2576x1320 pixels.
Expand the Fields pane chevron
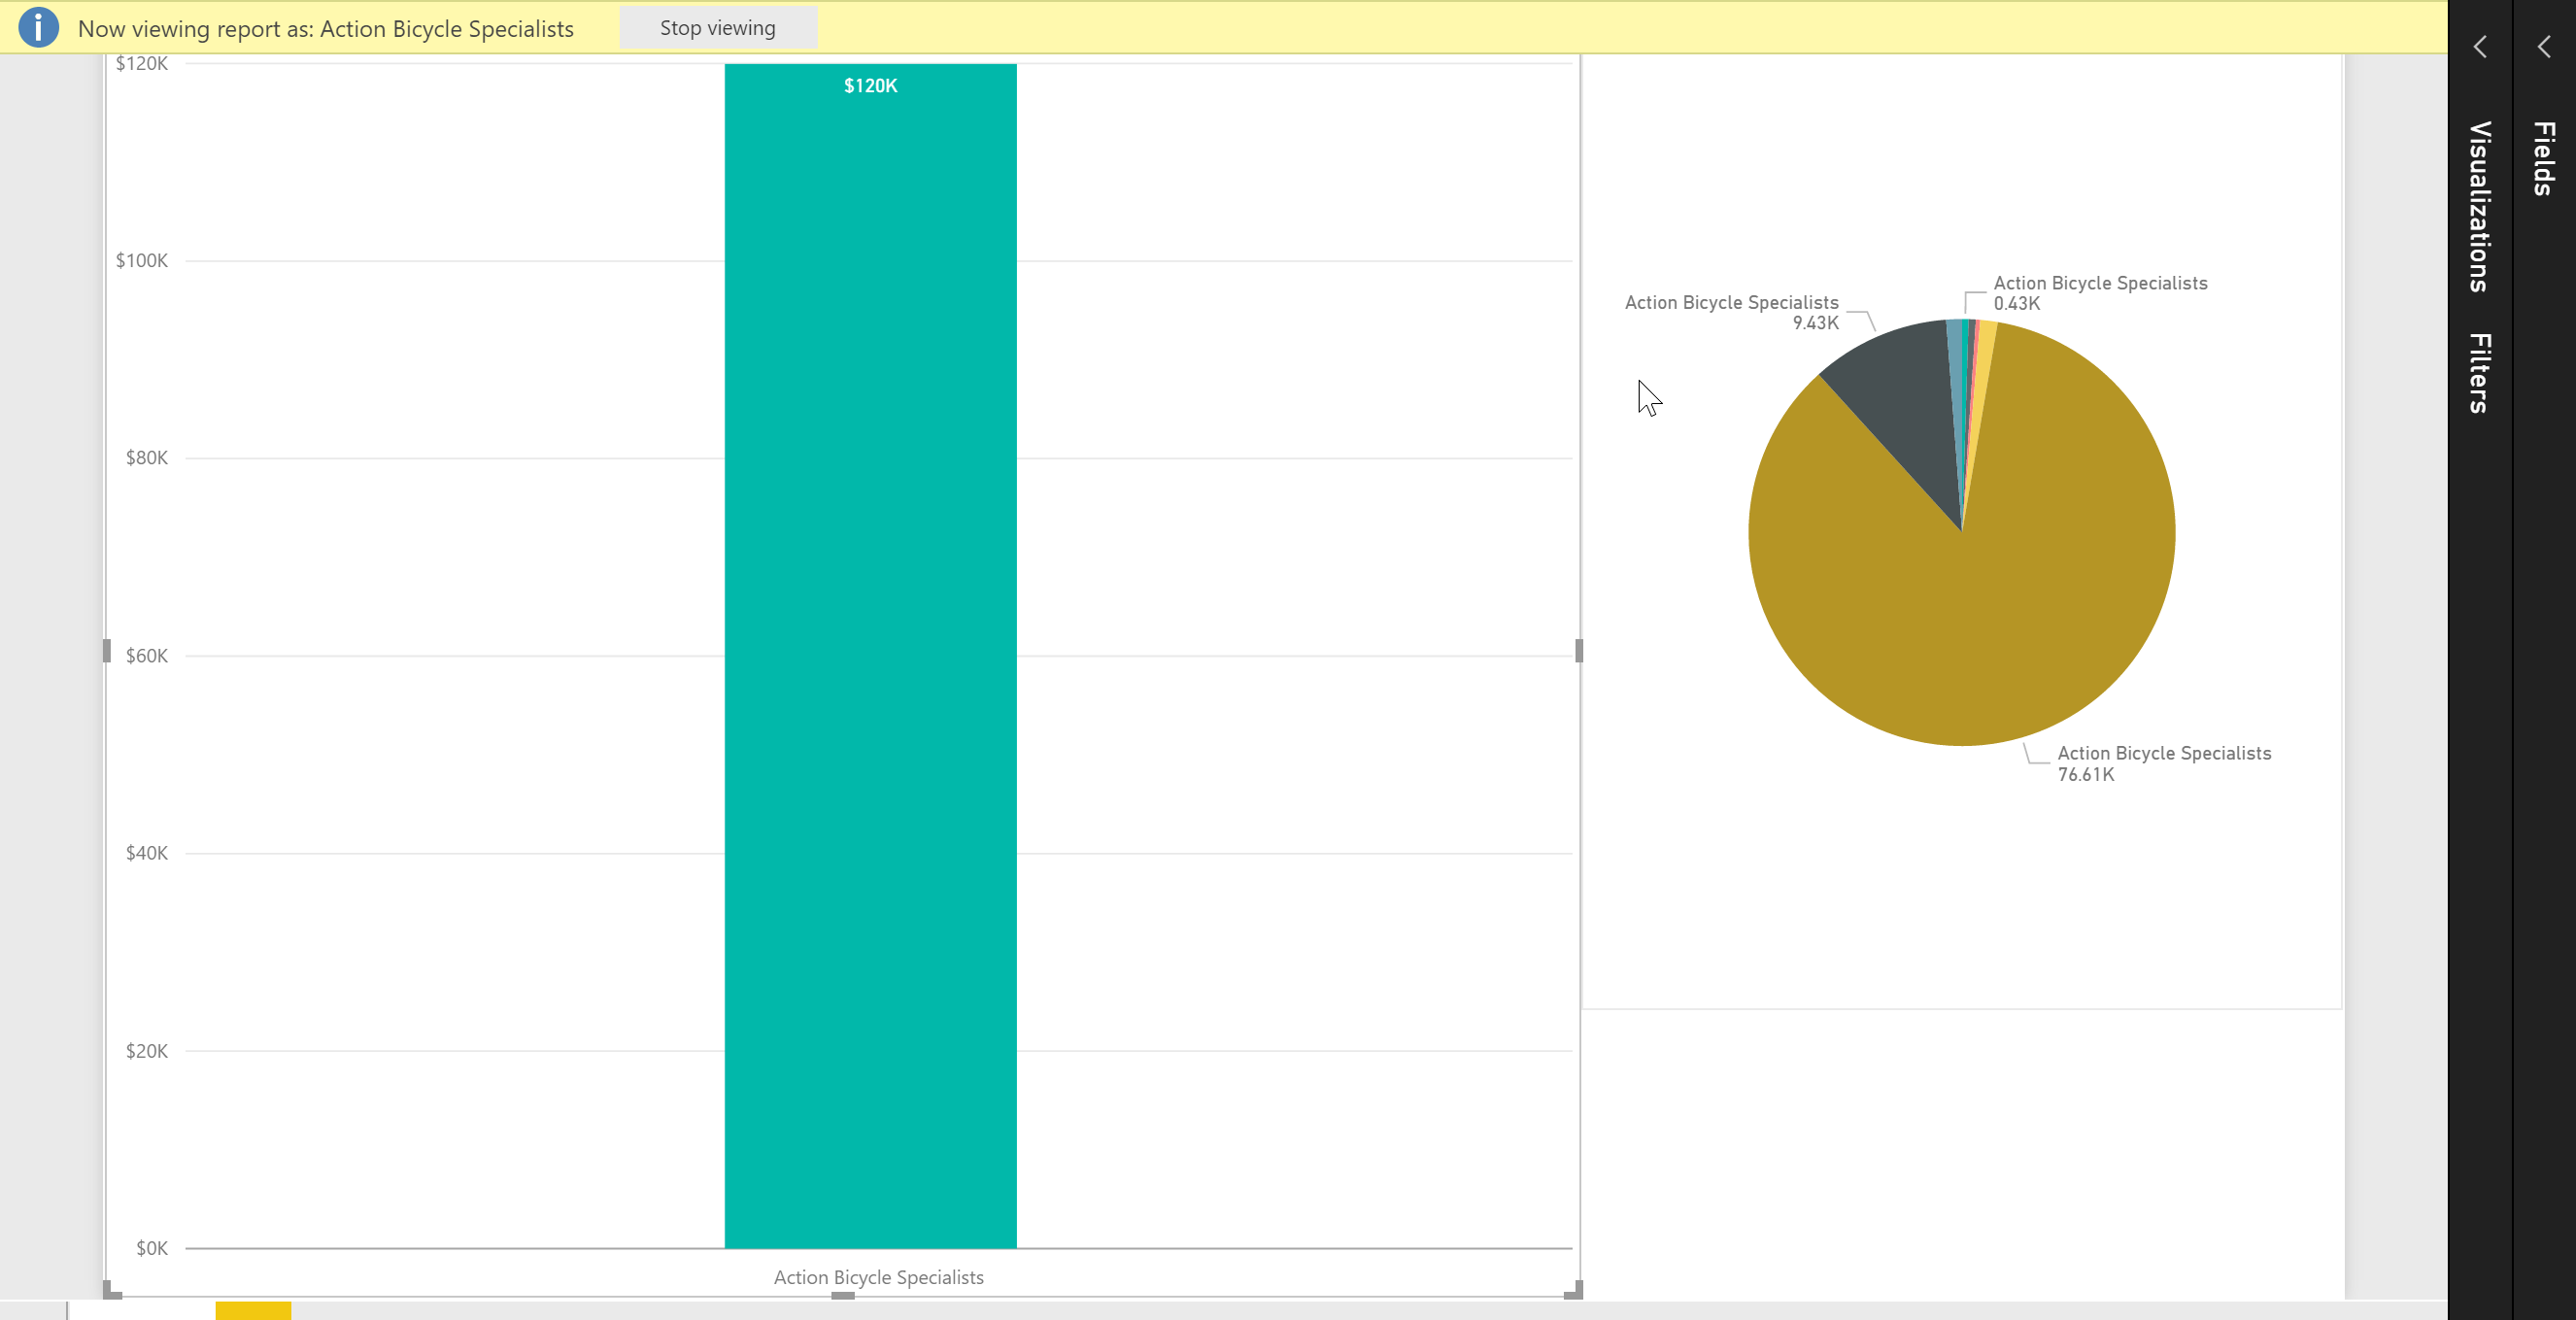click(x=2544, y=47)
